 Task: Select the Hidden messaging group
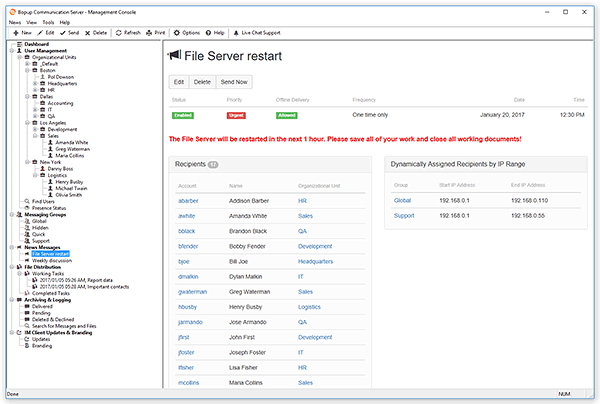pos(40,228)
